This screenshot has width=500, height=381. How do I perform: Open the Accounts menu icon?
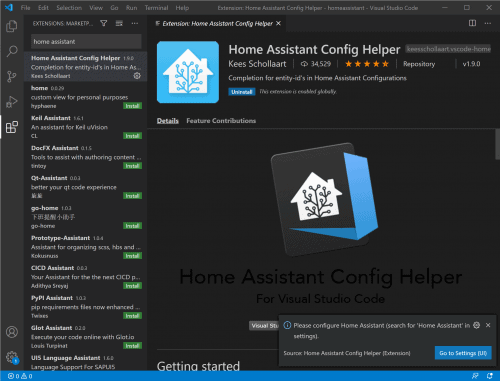(x=12, y=332)
